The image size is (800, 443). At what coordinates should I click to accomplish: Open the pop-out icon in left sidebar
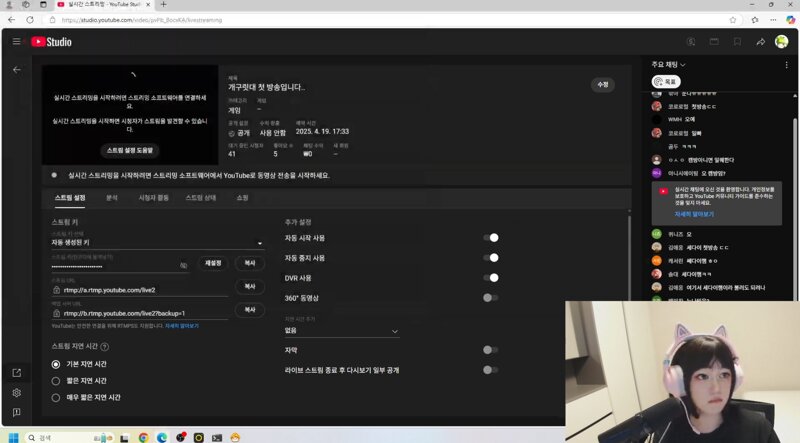[17, 373]
